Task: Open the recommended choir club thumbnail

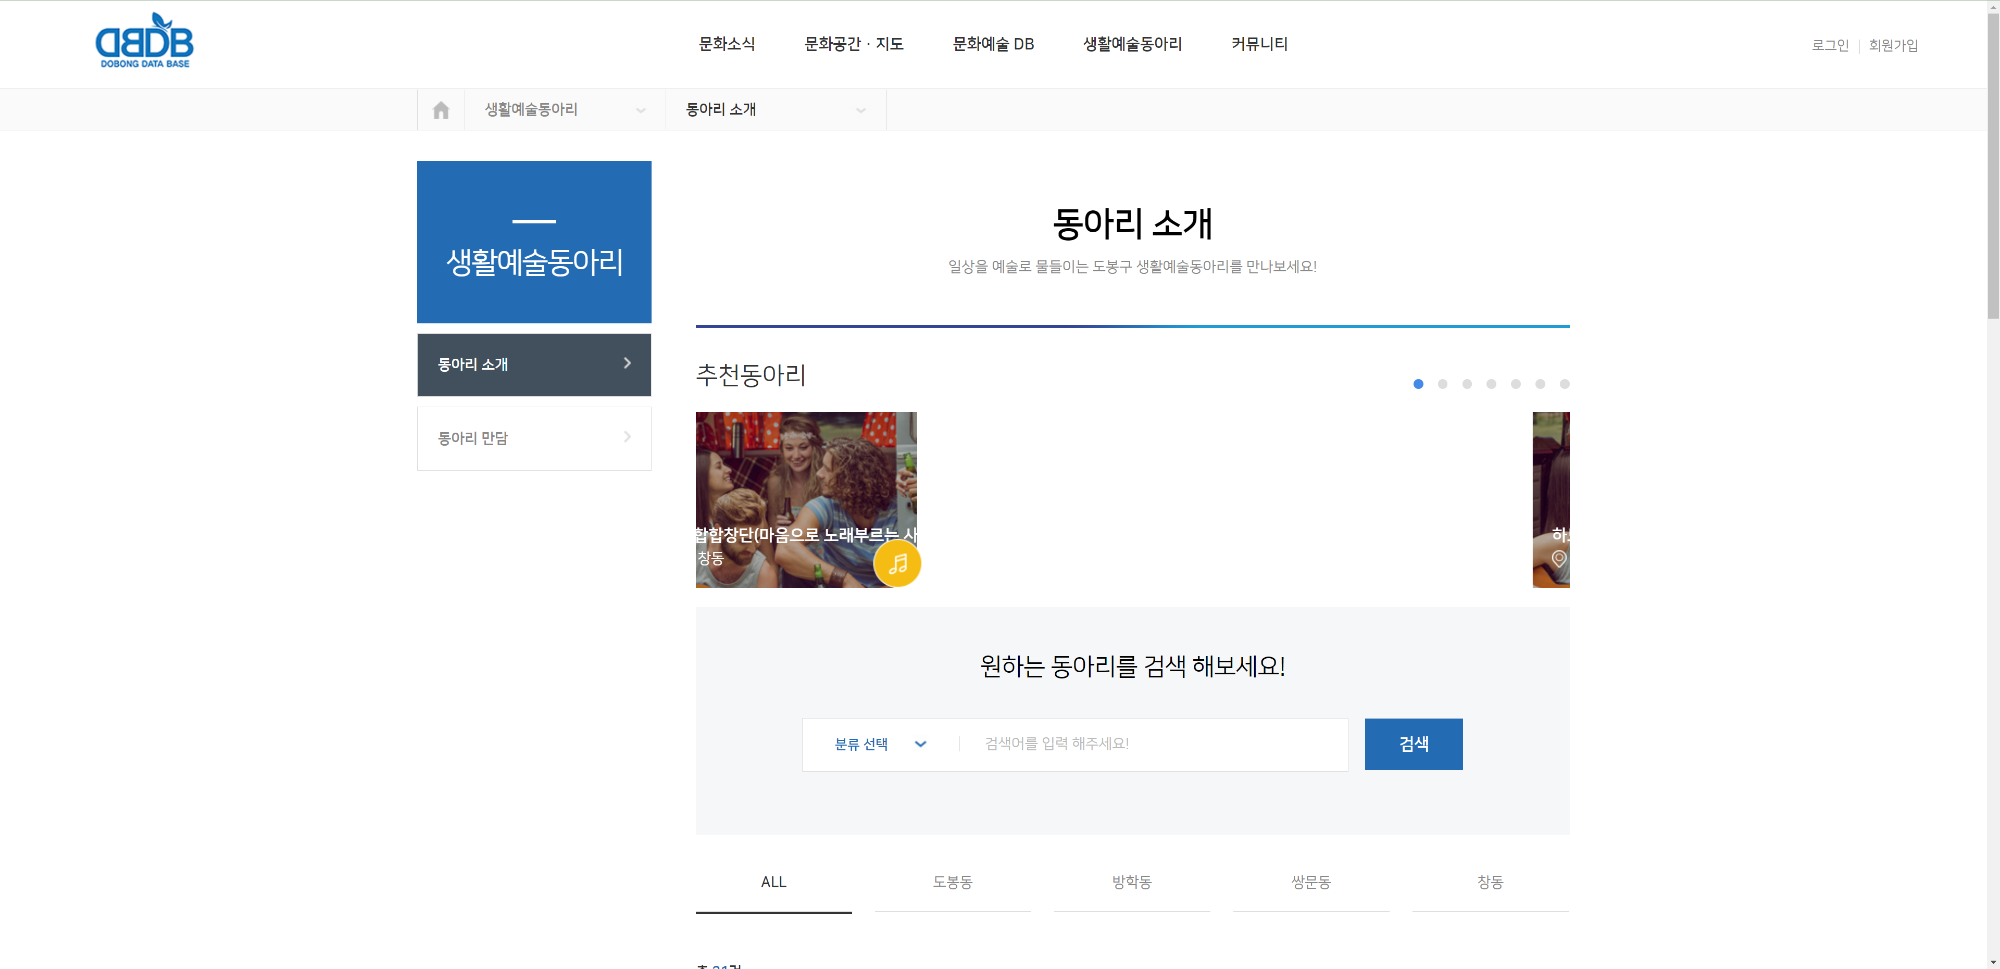Action: click(805, 480)
